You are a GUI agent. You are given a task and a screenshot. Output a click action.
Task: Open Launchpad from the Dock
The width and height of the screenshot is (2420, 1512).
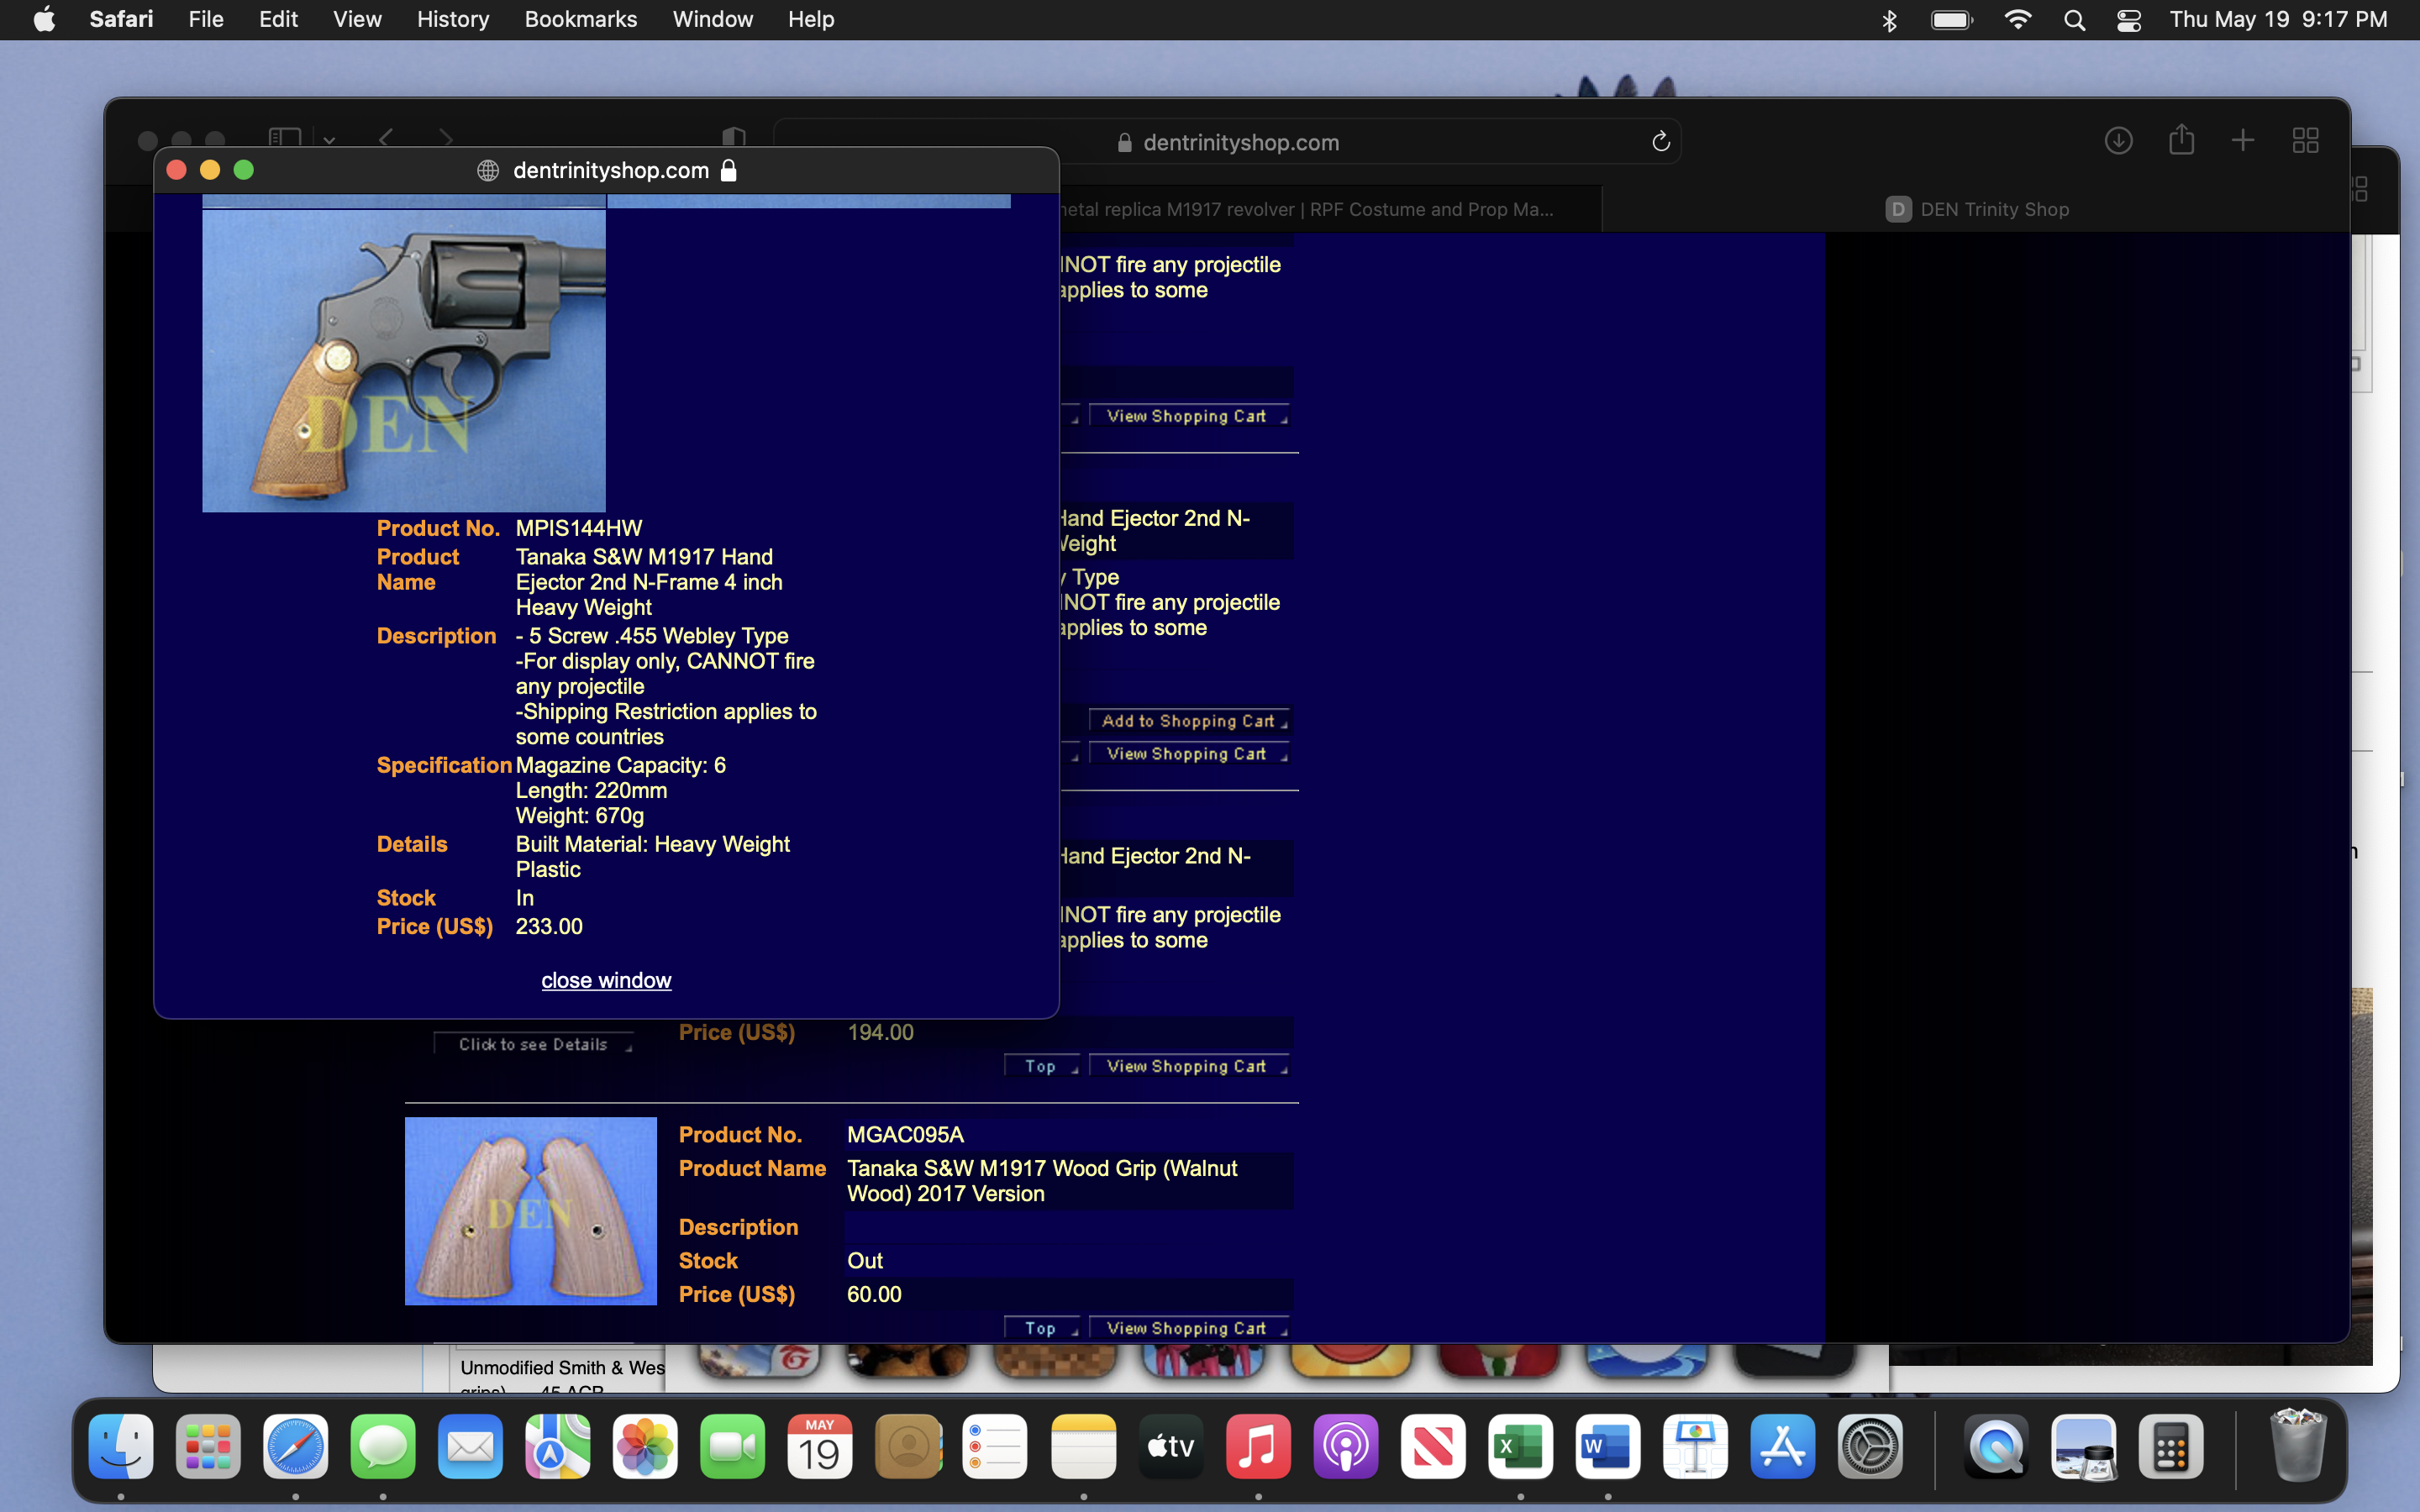[x=208, y=1446]
